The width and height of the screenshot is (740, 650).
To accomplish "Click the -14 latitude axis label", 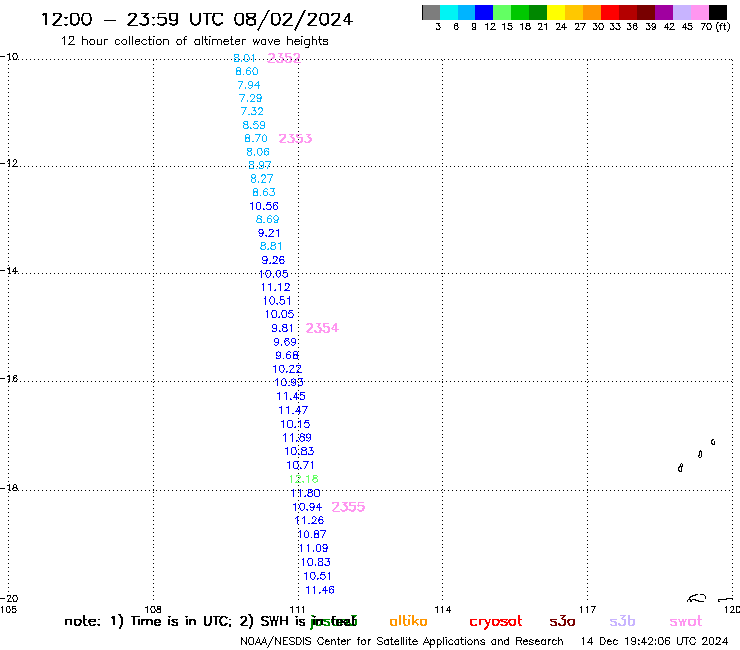I will (x=9, y=270).
